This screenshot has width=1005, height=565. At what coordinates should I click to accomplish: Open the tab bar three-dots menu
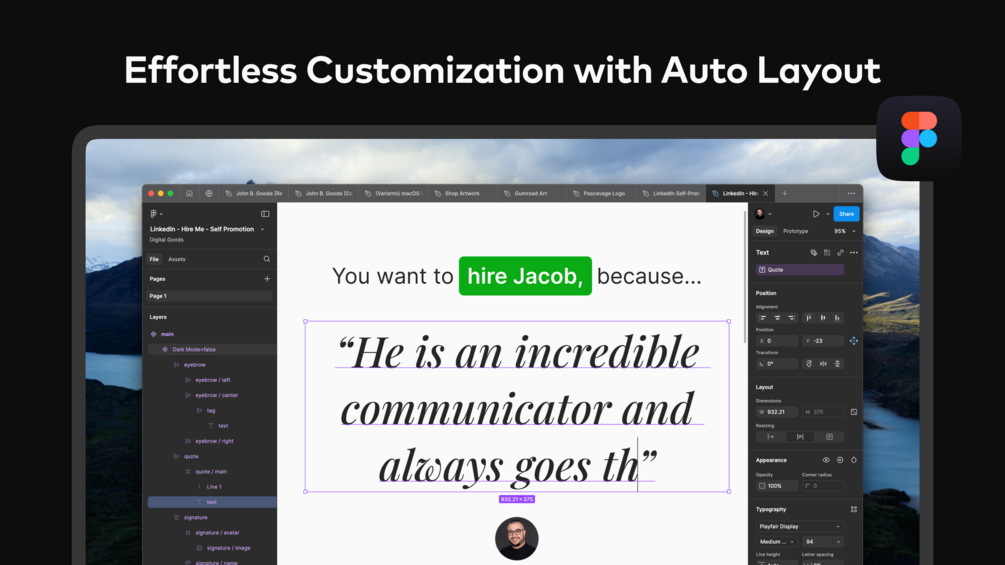[851, 193]
